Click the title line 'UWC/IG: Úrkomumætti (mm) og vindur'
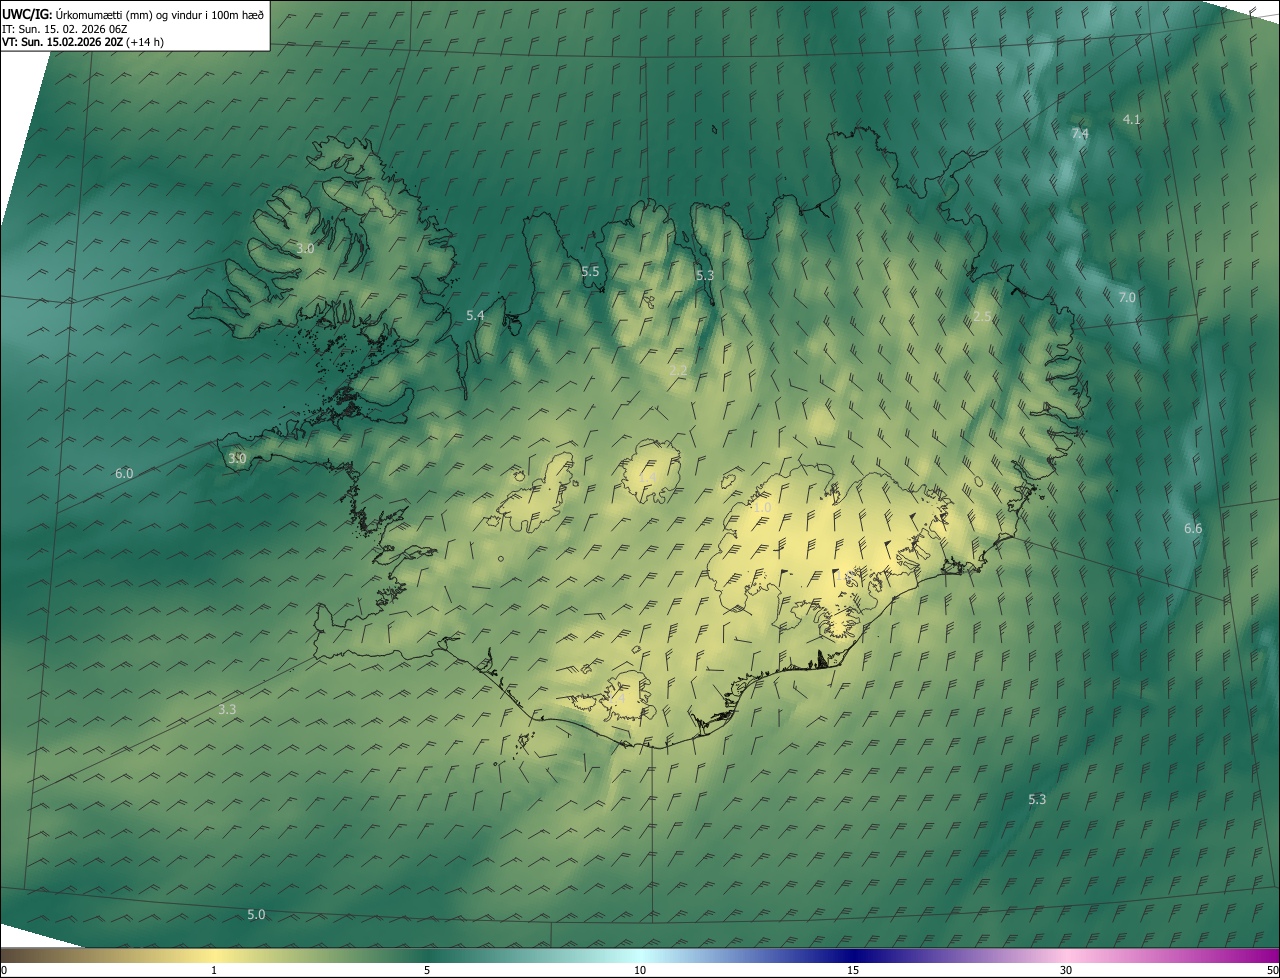 (134, 14)
